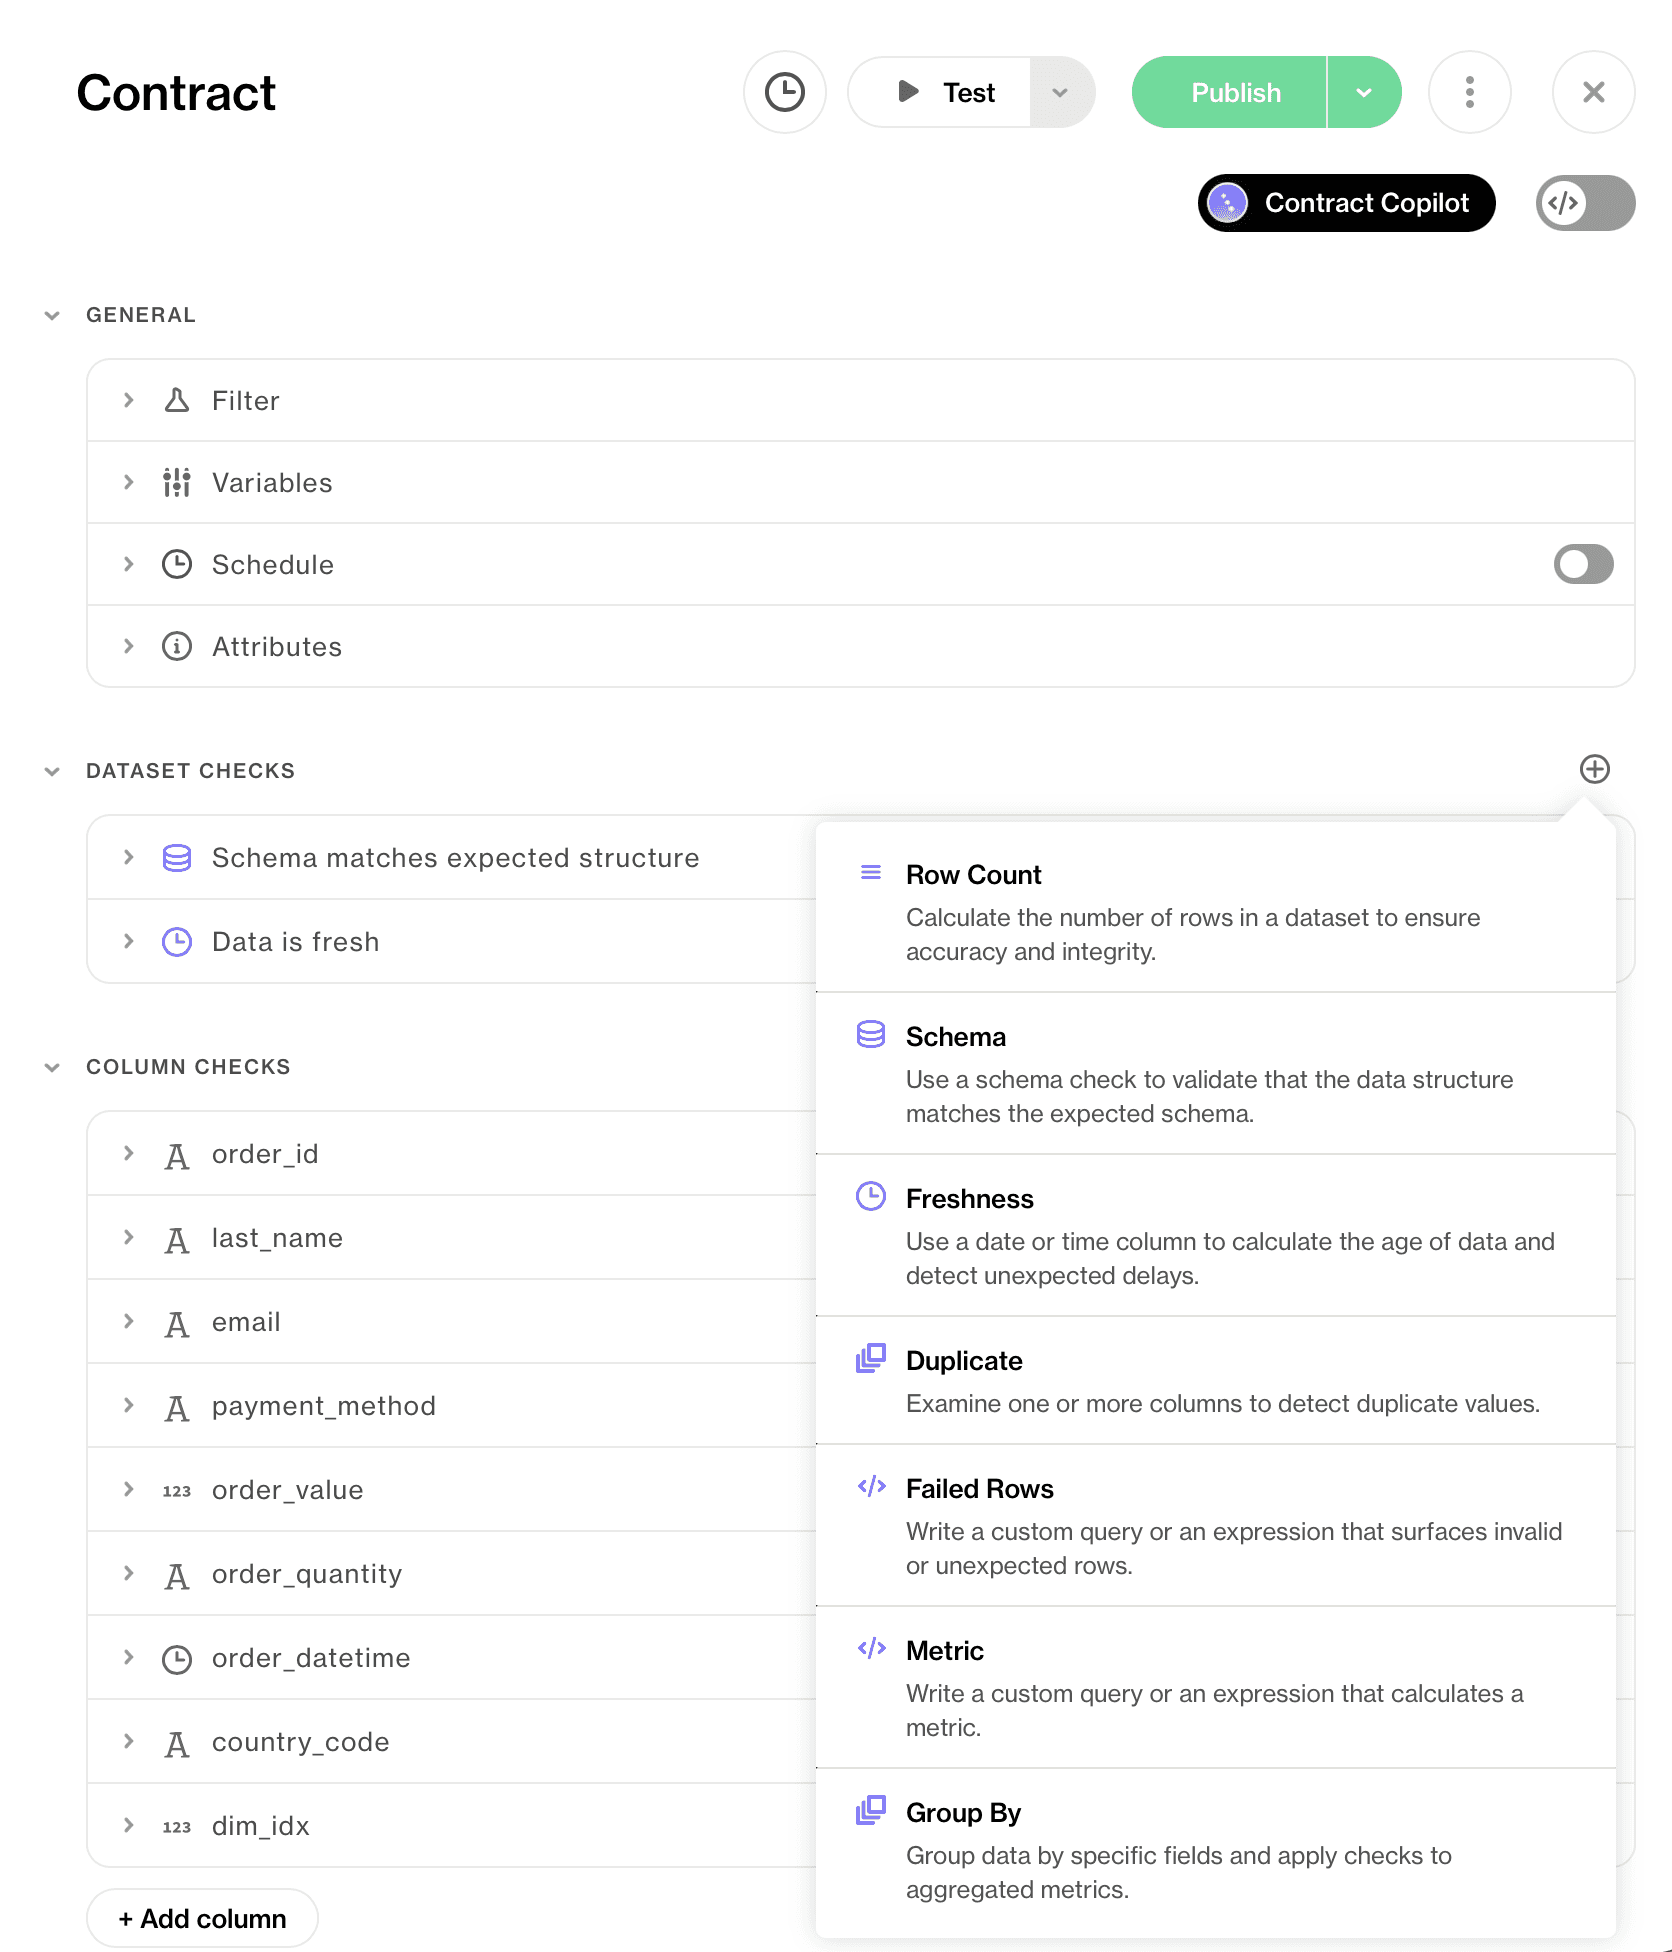1672x1952 pixels.
Task: Expand the order_id column
Action: 129,1153
